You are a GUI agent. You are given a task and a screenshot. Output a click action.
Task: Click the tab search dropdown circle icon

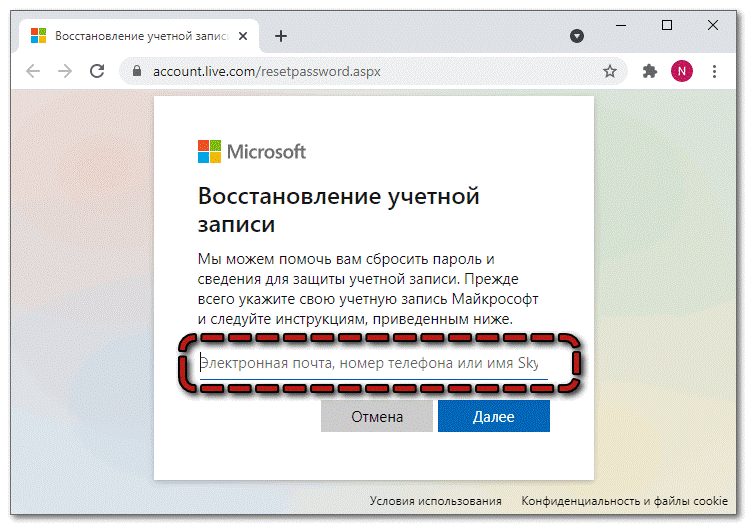577,36
